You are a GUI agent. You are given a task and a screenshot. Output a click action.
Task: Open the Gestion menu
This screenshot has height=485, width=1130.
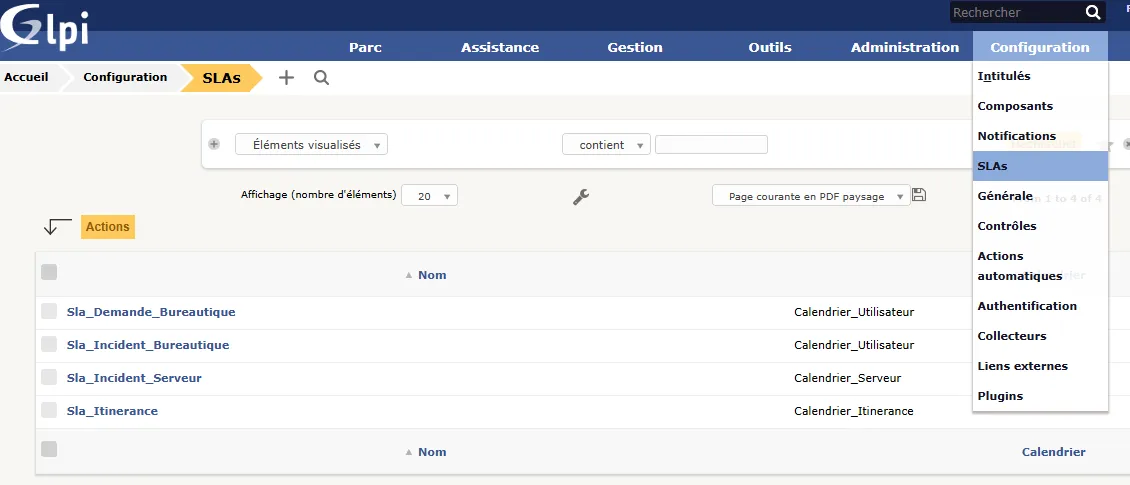635,48
